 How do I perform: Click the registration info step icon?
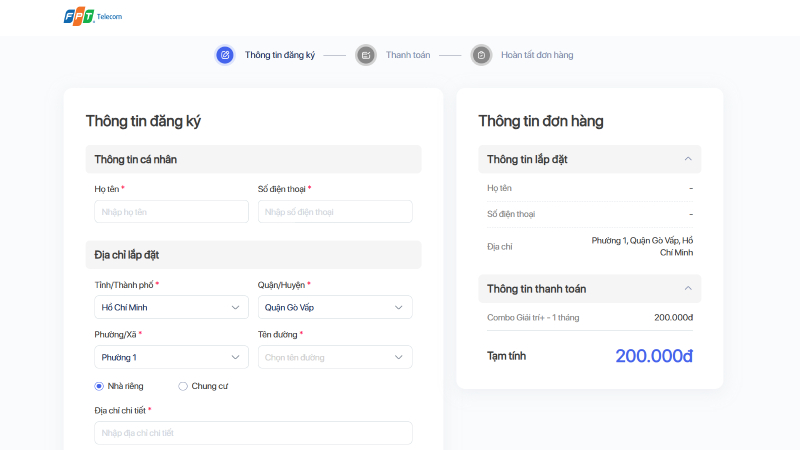225,55
